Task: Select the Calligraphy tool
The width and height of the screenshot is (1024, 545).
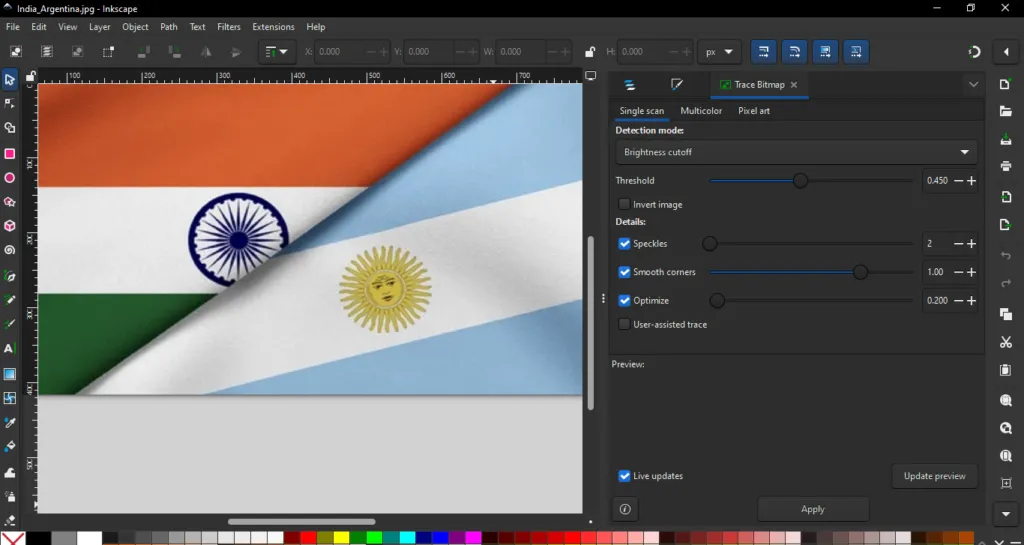Action: click(x=9, y=324)
